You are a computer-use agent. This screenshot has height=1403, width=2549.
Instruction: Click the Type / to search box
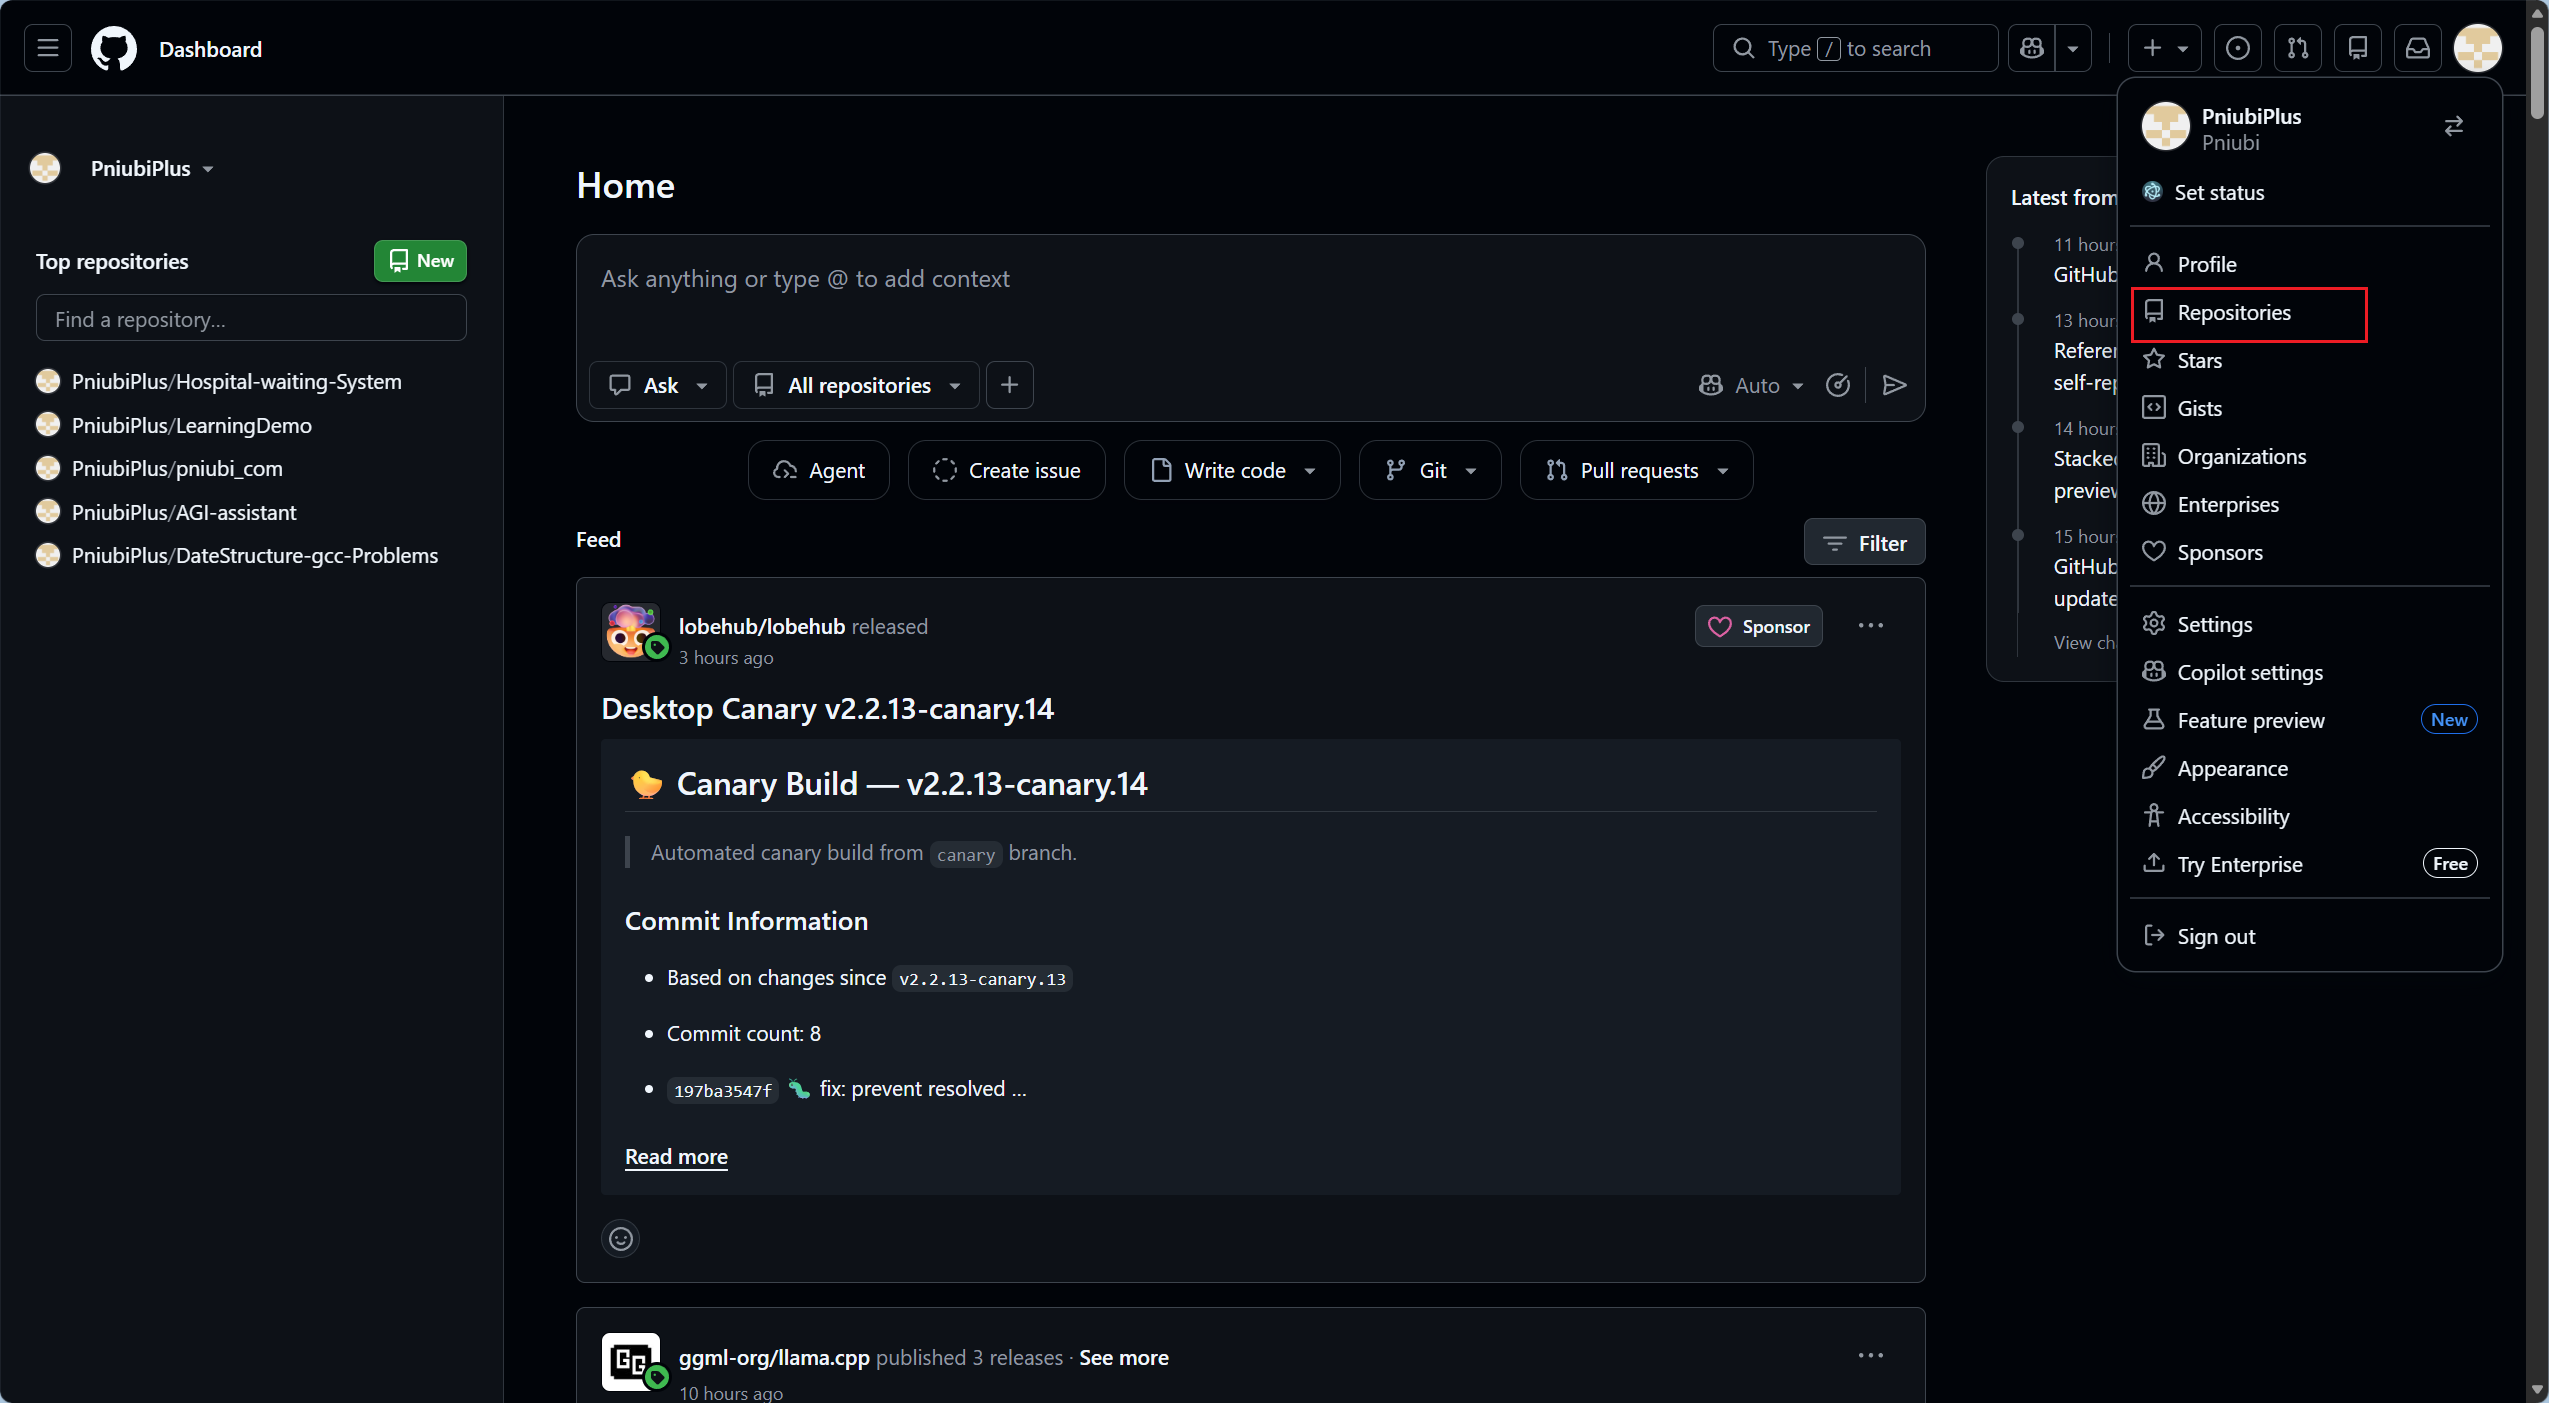(x=1855, y=48)
